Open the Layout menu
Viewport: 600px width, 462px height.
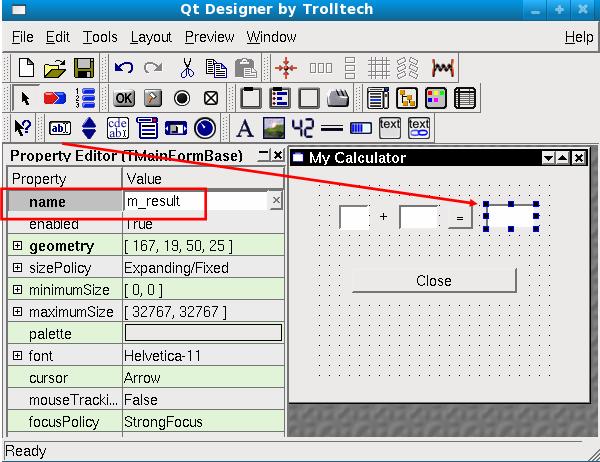pyautogui.click(x=151, y=37)
